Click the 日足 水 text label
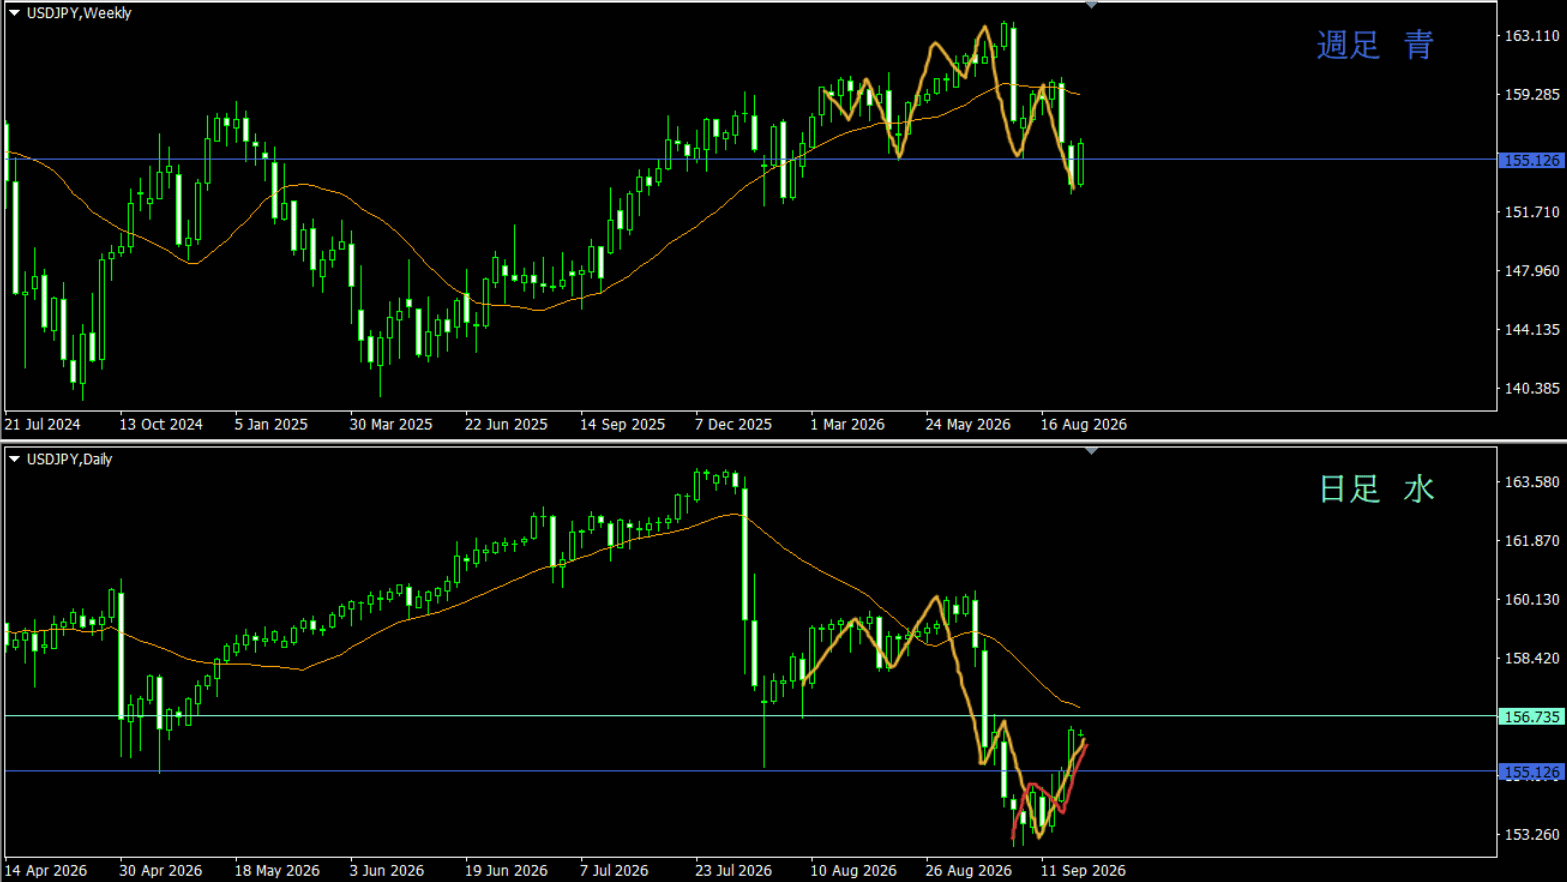The width and height of the screenshot is (1567, 882). 1376,489
